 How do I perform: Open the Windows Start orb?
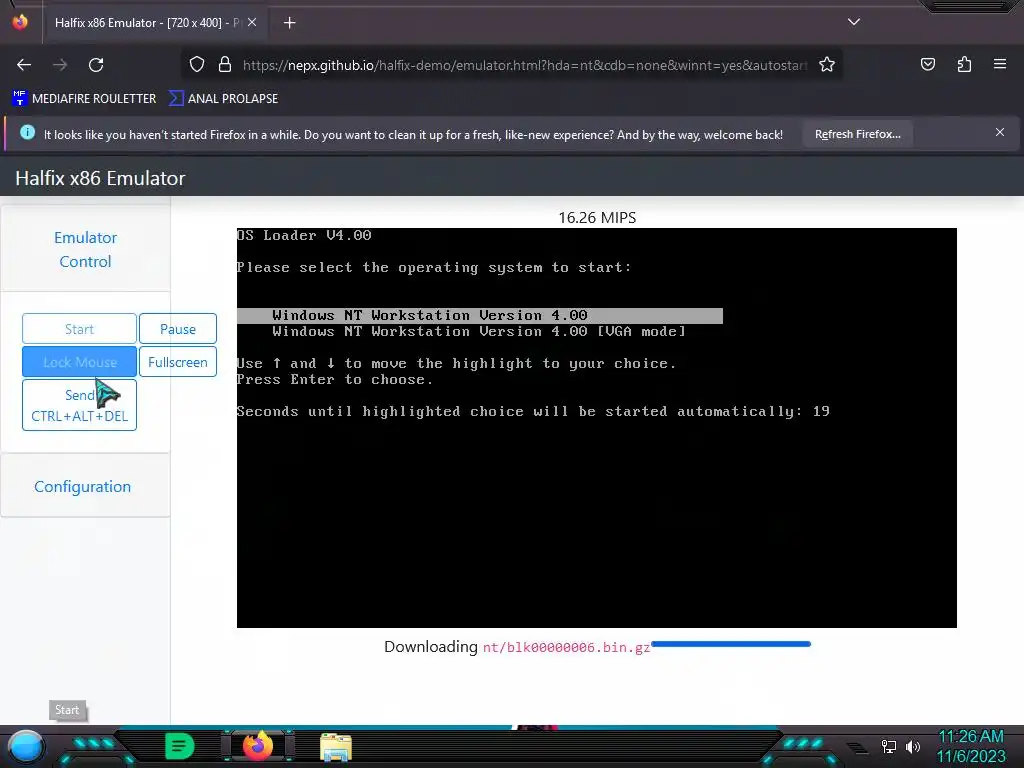click(25, 748)
